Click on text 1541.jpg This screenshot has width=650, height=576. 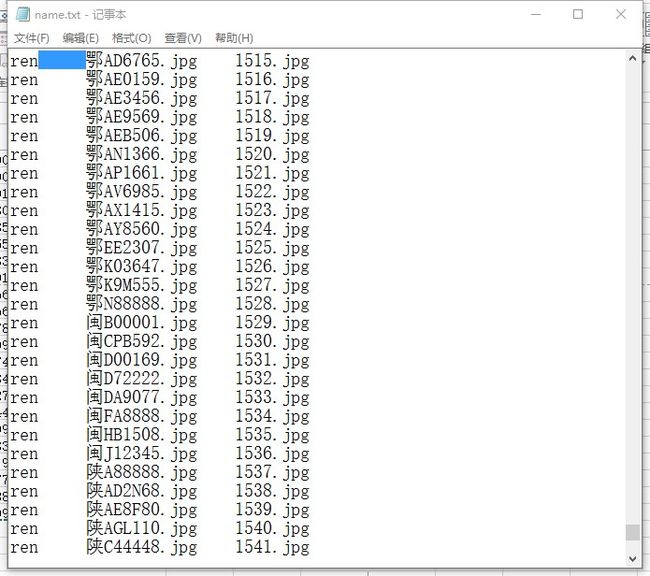click(x=272, y=547)
